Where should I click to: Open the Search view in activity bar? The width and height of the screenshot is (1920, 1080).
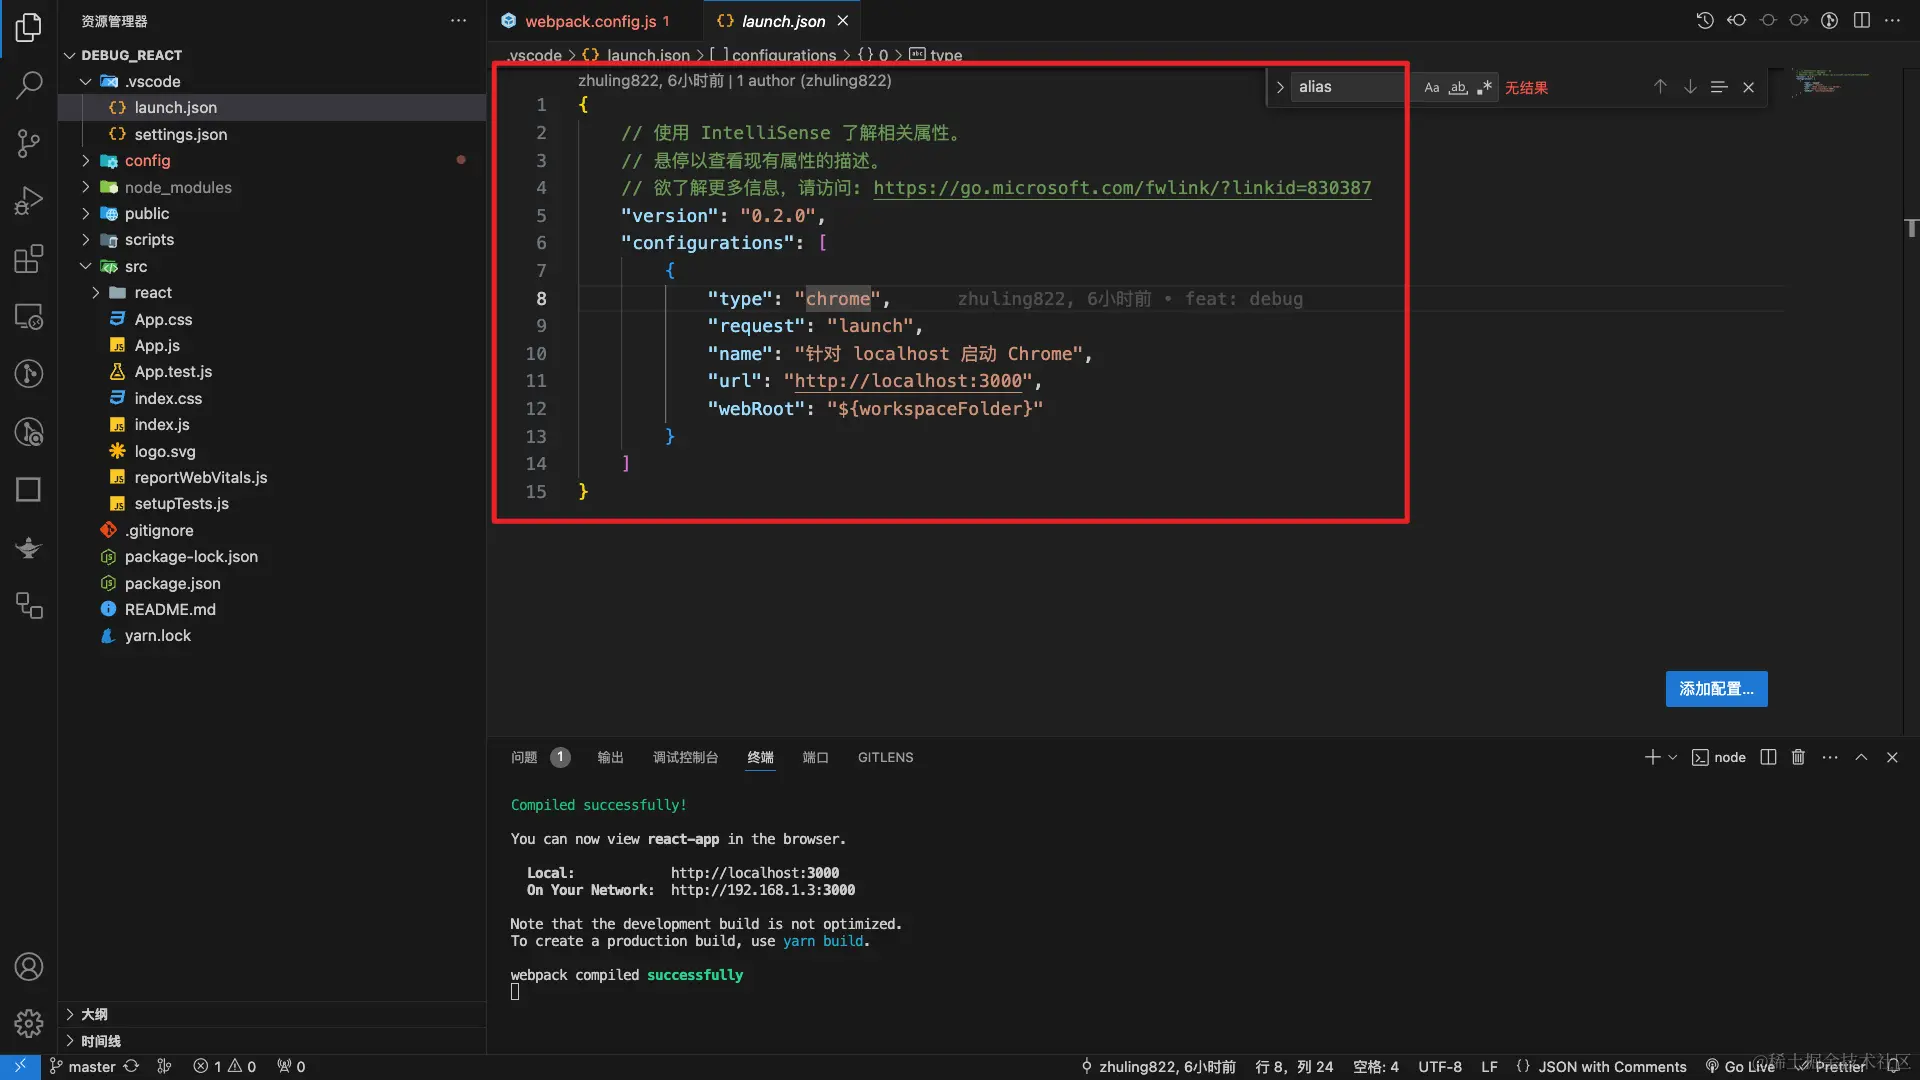29,85
